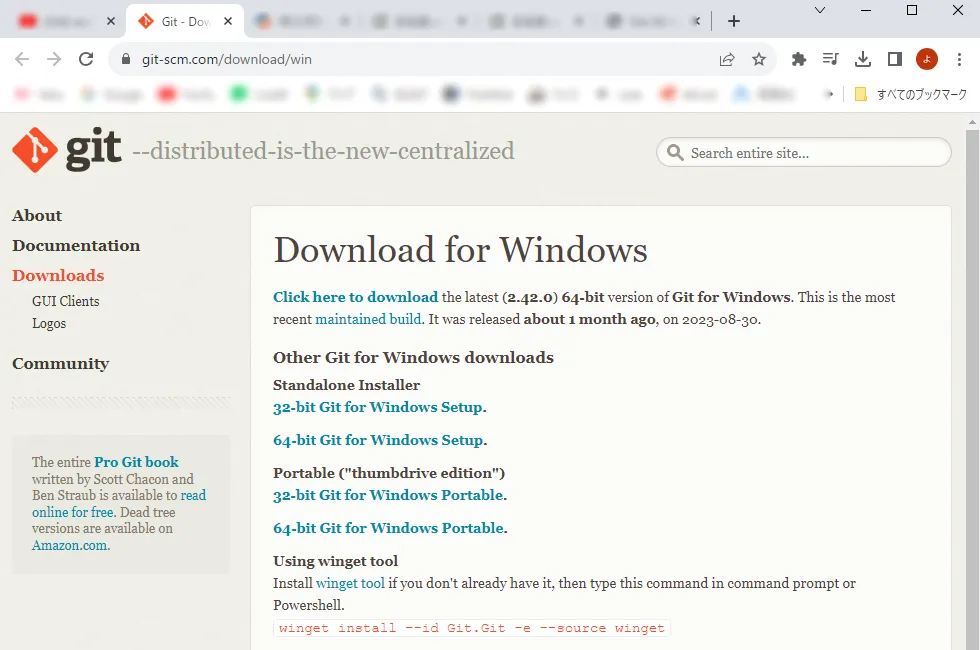This screenshot has height=650, width=980.
Task: Click the browser back arrow
Action: pos(22,59)
